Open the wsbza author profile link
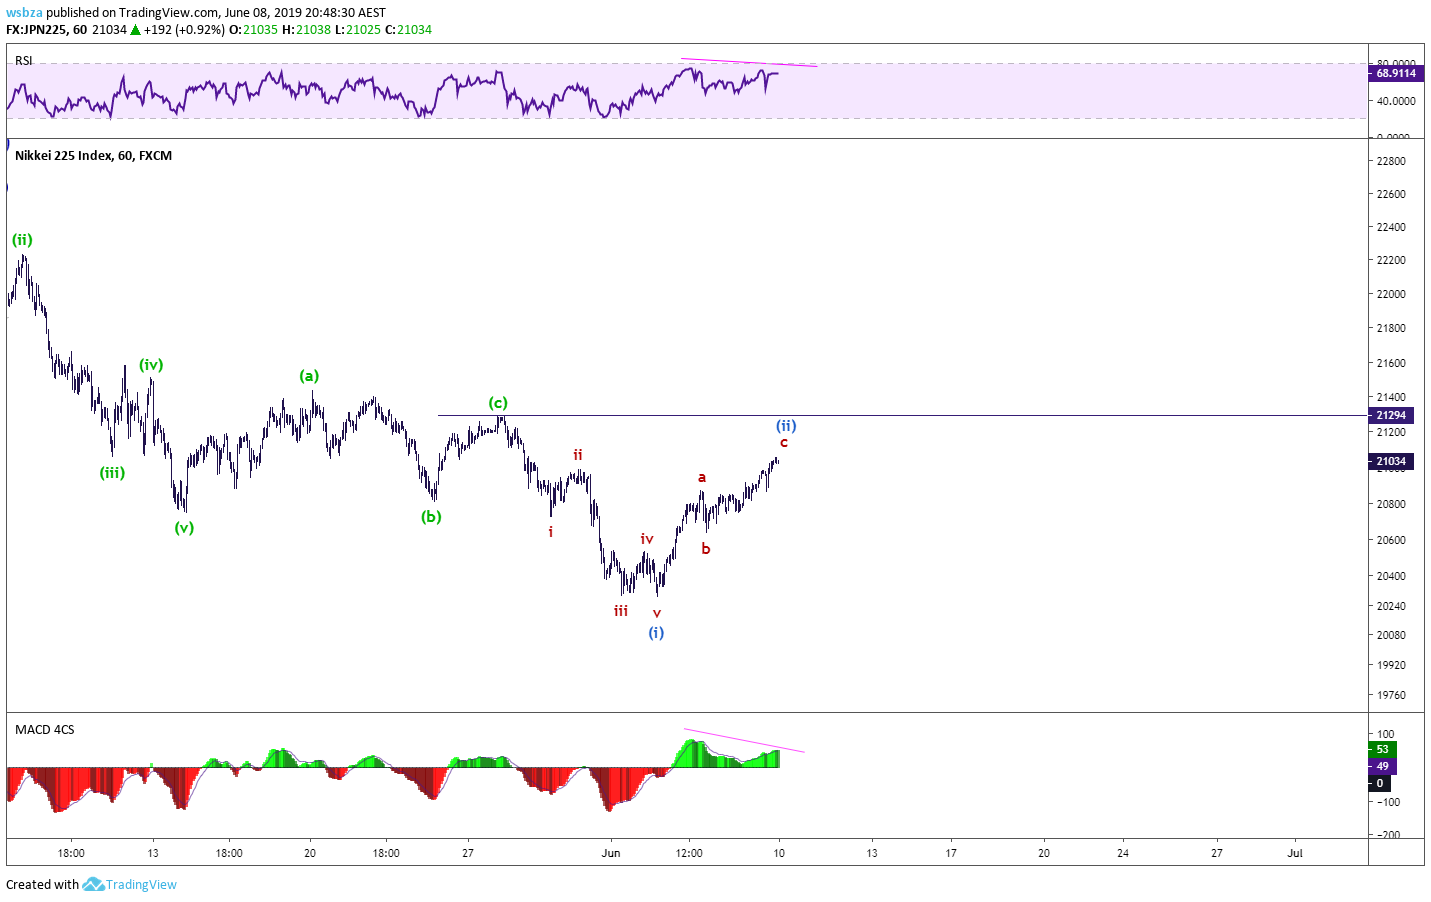Screen dimensions: 1431x902 [x=24, y=13]
